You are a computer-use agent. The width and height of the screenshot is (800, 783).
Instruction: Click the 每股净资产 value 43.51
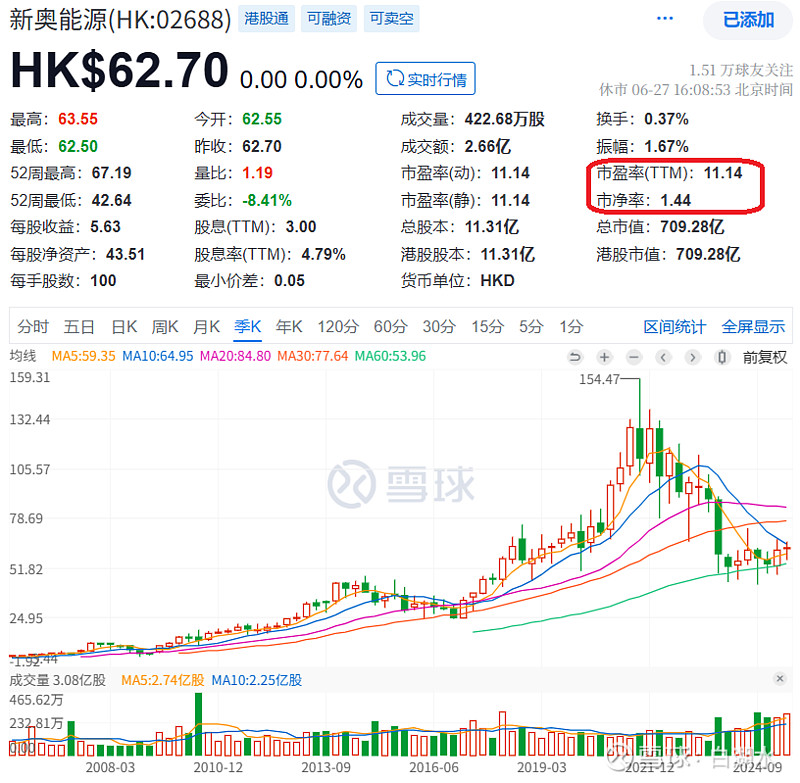point(125,254)
